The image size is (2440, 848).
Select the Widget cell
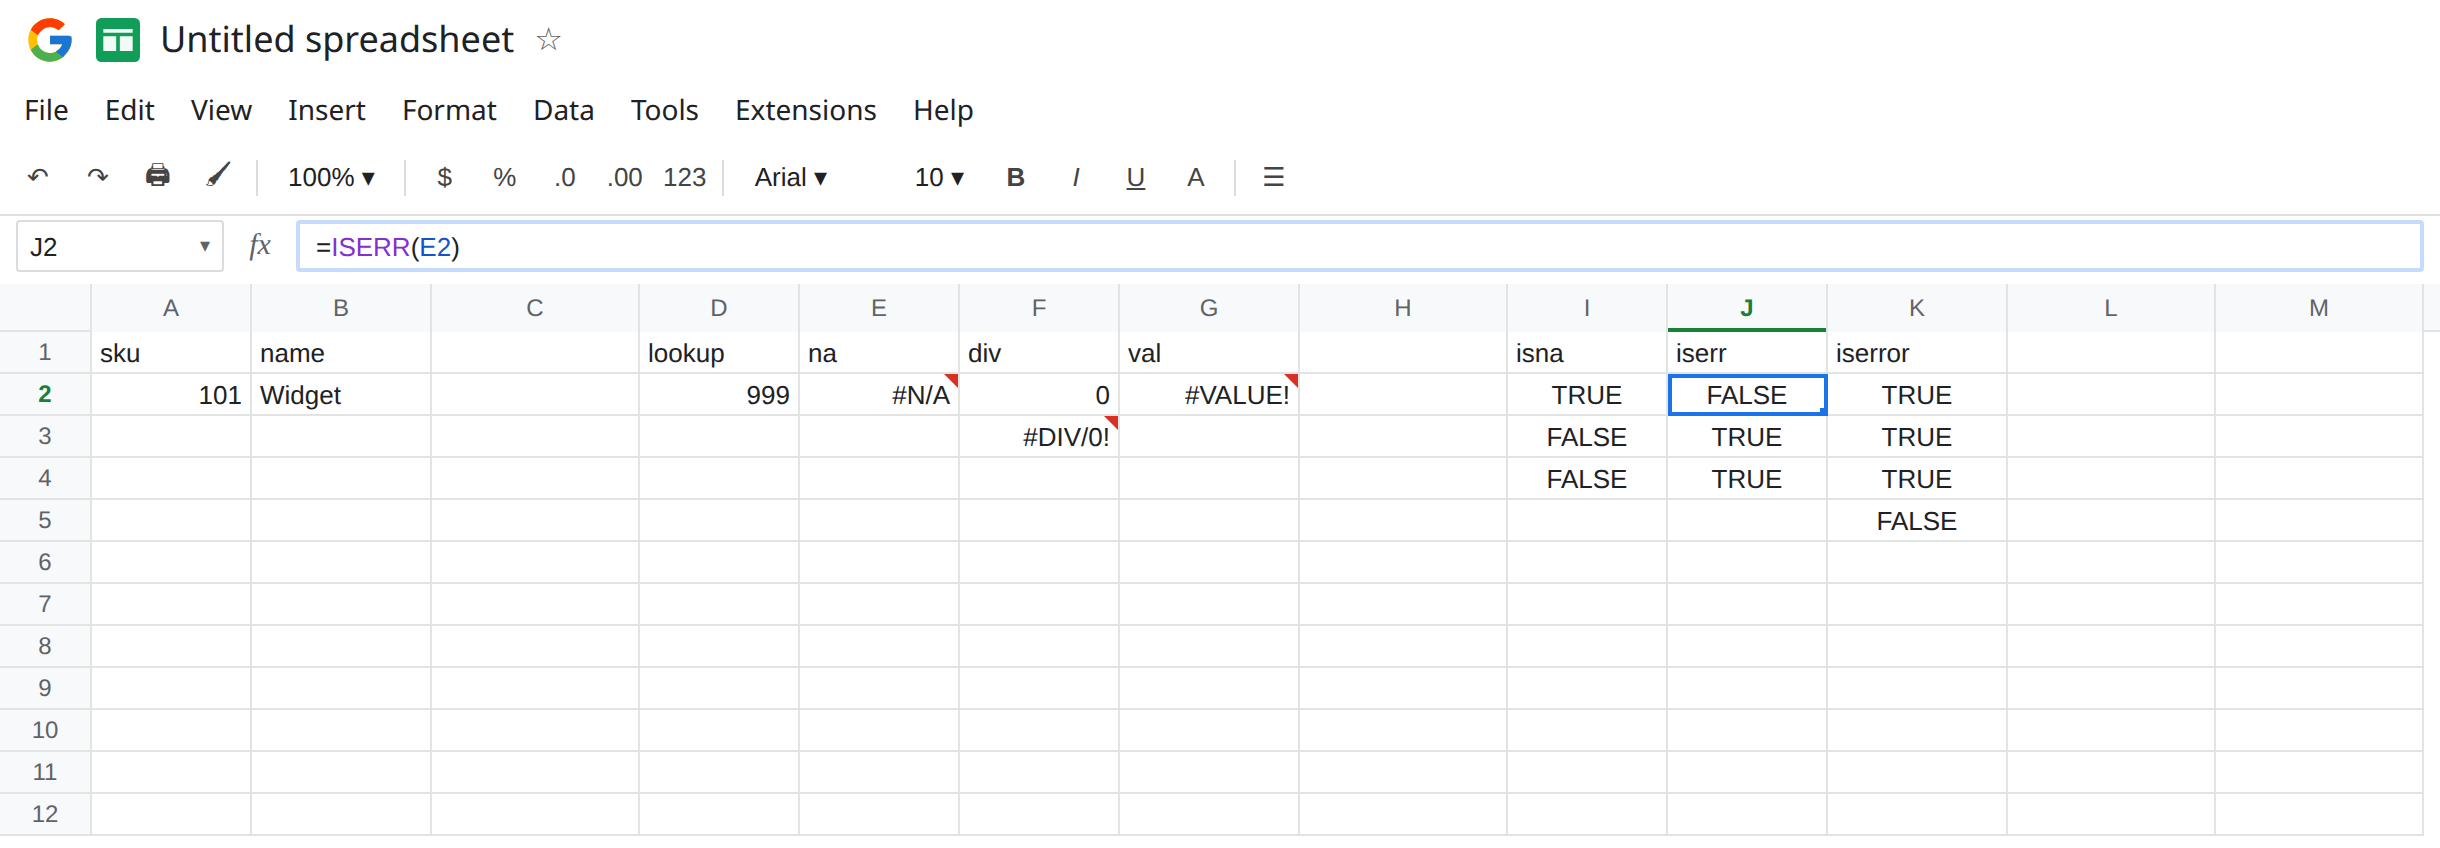pyautogui.click(x=341, y=395)
